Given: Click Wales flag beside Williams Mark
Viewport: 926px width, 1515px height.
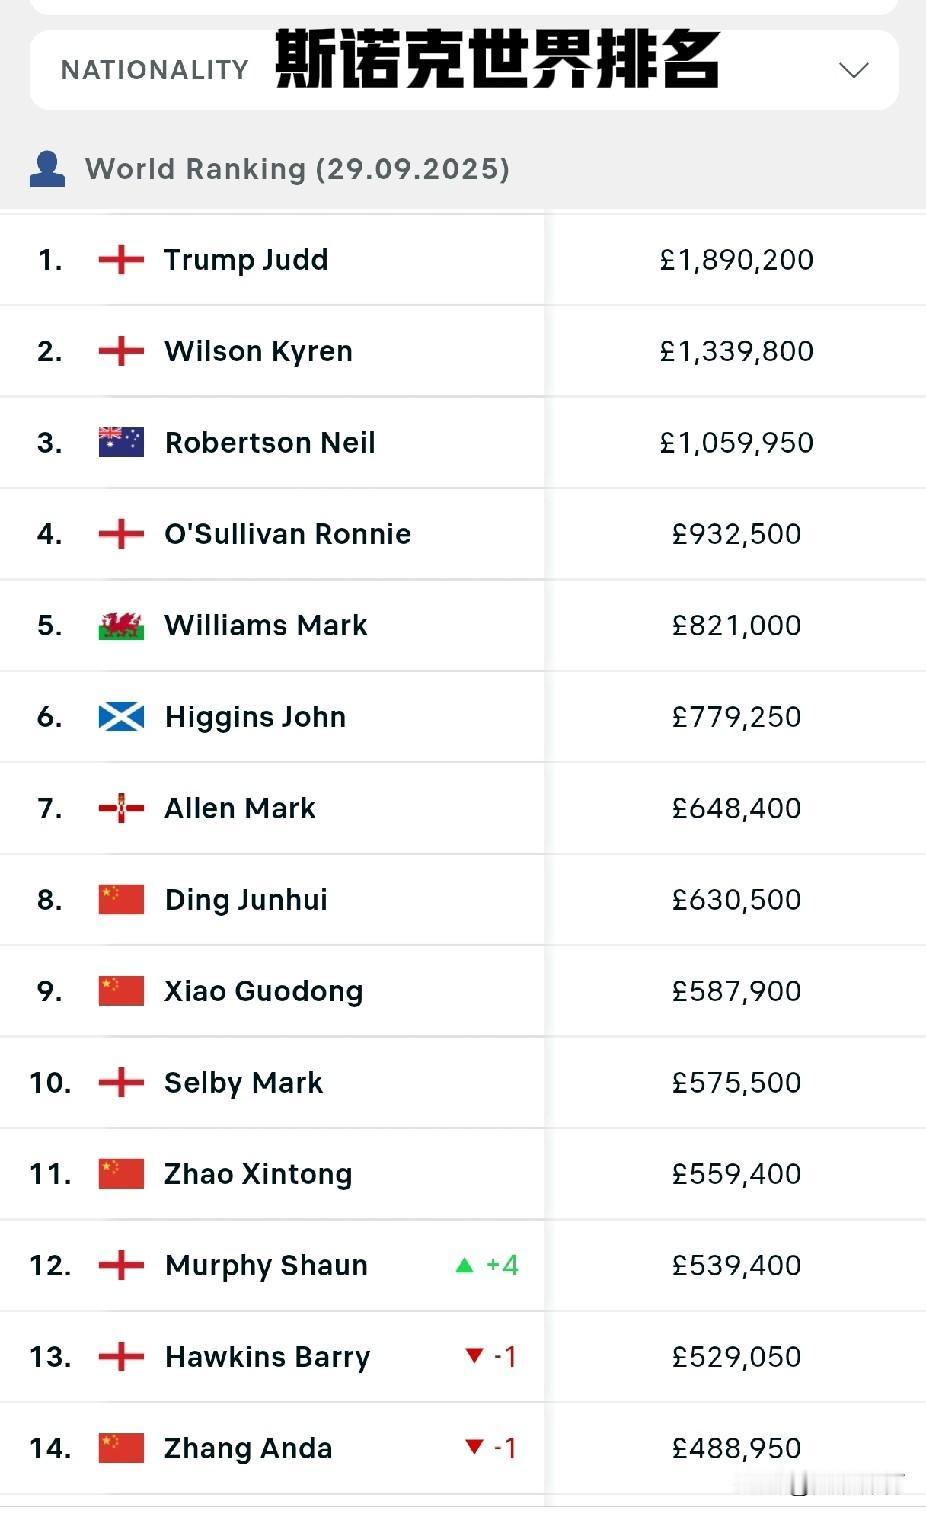Looking at the screenshot, I should click(x=121, y=625).
